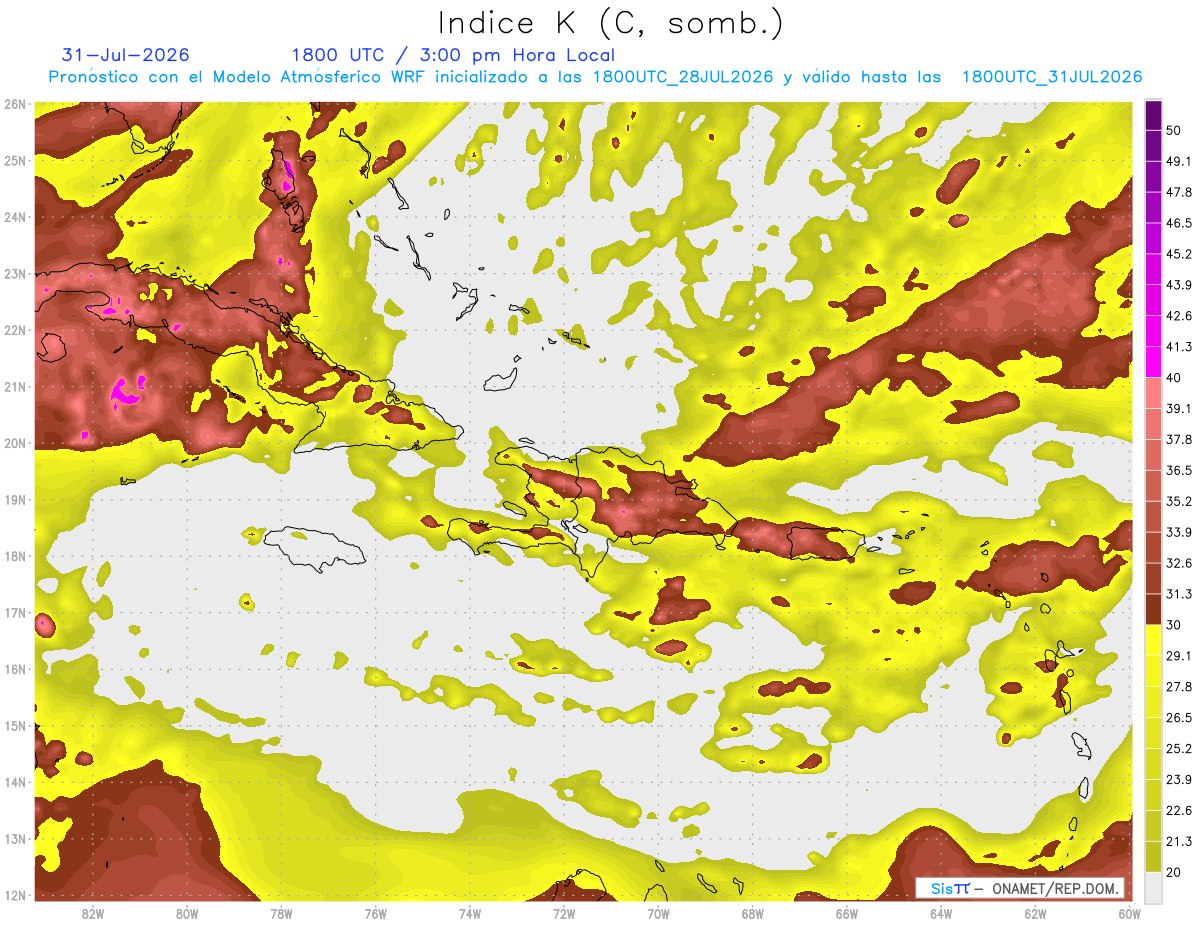The width and height of the screenshot is (1200, 927).
Task: Select the dark brown swatch between 30 and 31.3
Action: pyautogui.click(x=1153, y=609)
